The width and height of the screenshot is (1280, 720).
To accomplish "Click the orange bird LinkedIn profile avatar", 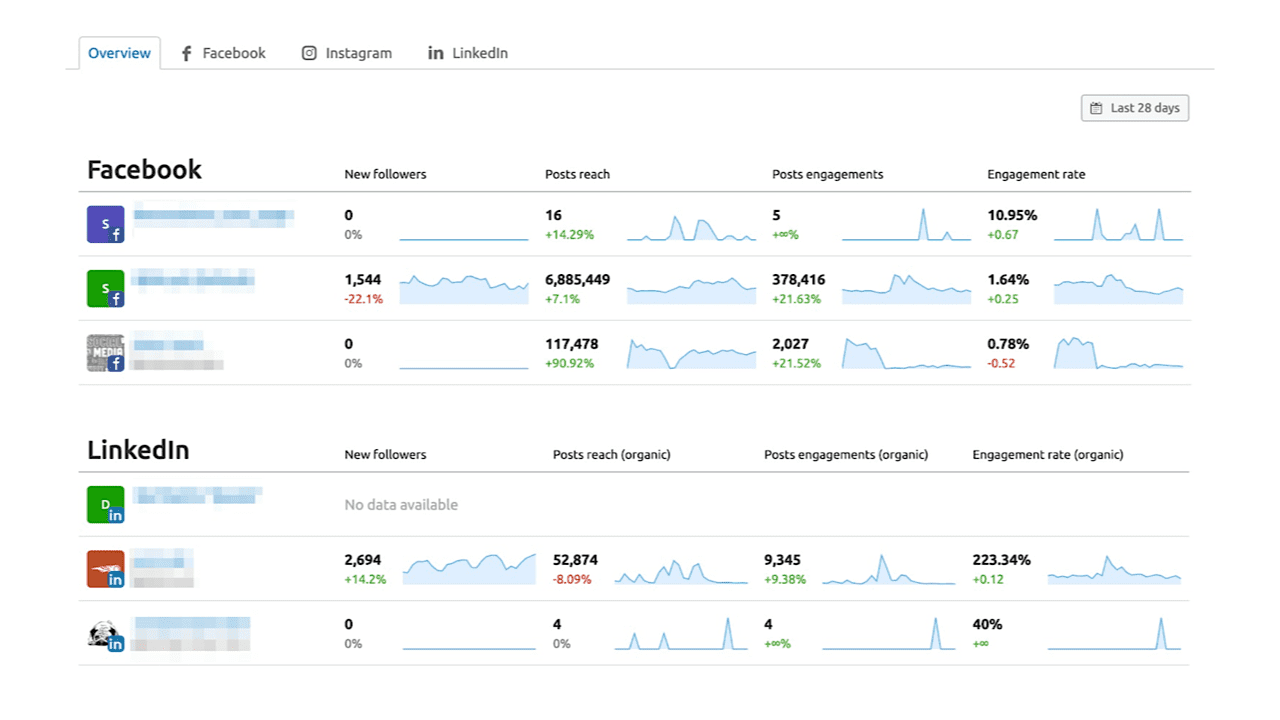I will (105, 568).
